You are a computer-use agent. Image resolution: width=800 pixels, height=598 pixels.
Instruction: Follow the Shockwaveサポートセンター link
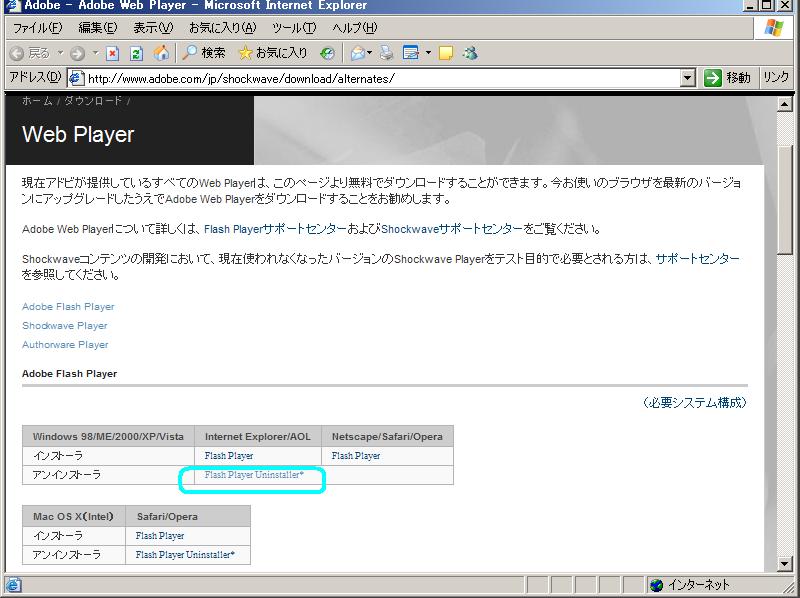[x=452, y=229]
